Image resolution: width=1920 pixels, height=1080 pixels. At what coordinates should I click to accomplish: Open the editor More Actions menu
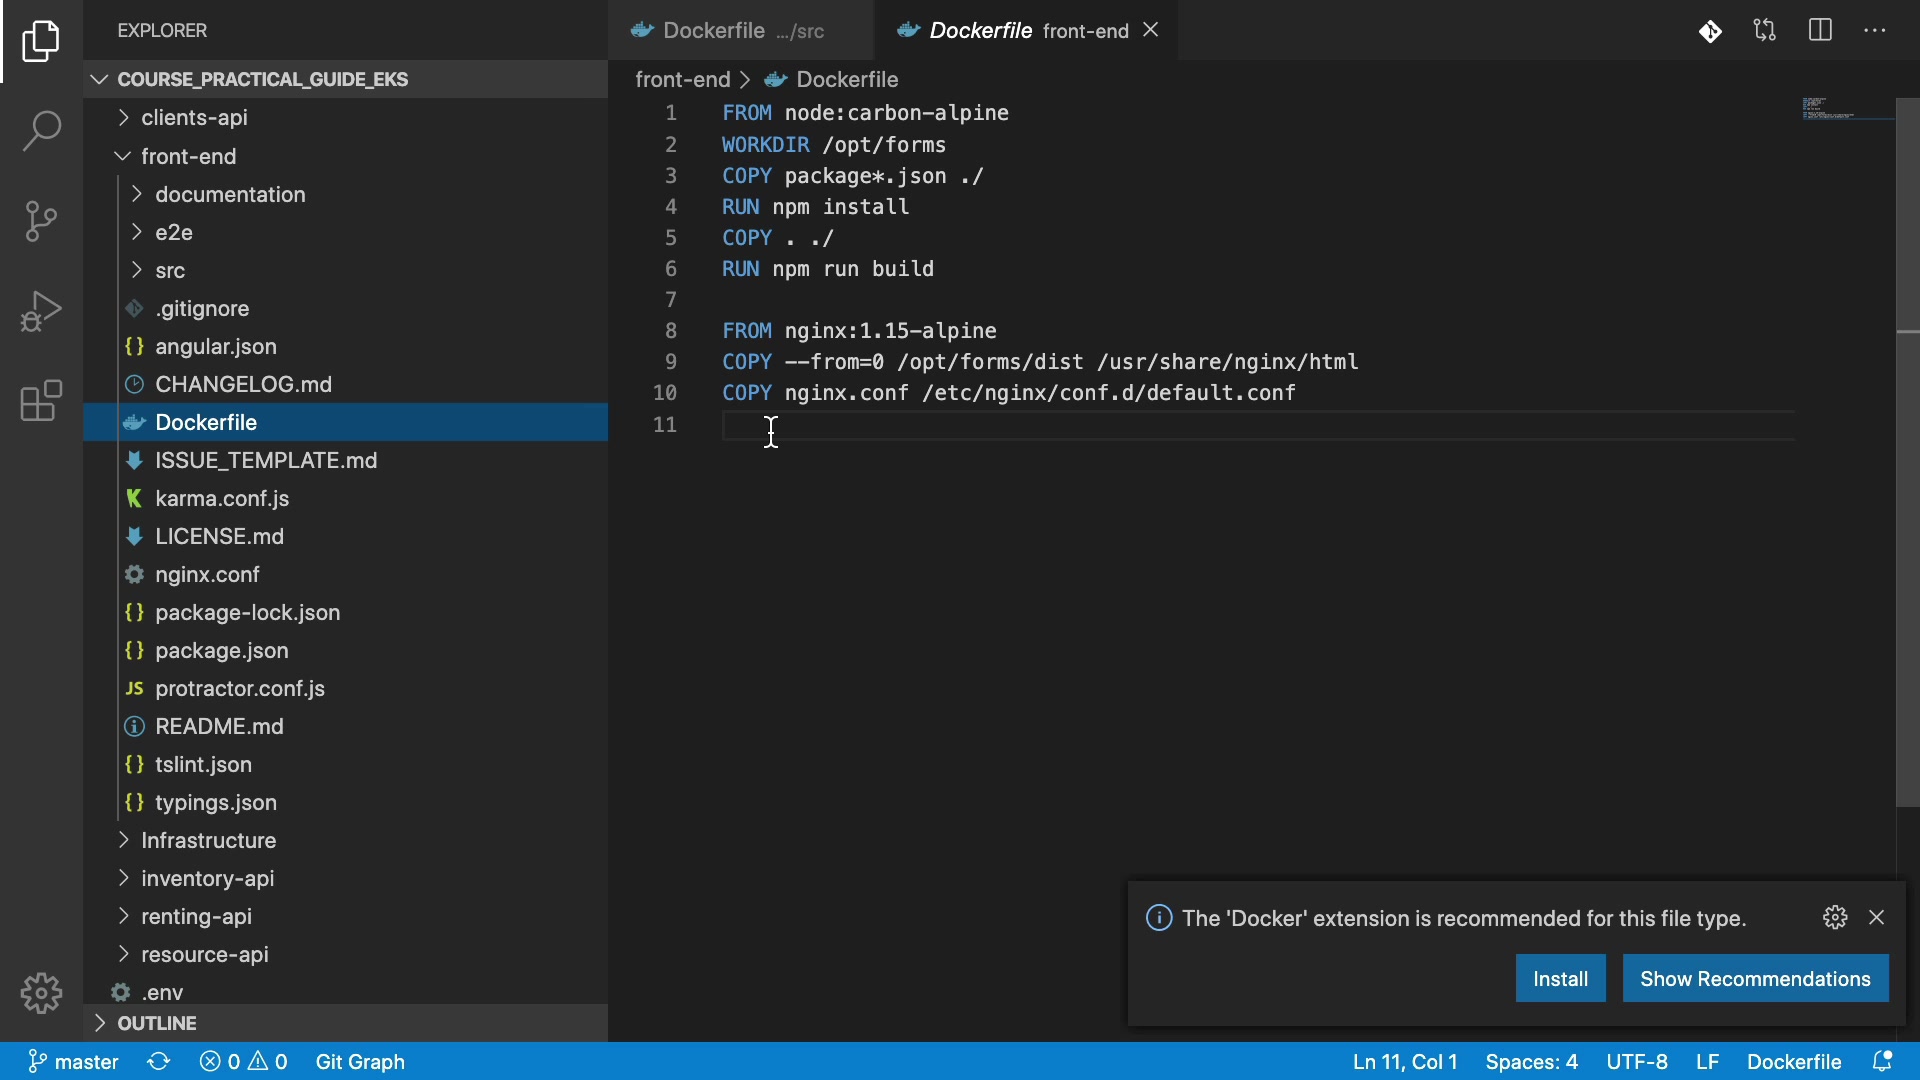(x=1875, y=31)
